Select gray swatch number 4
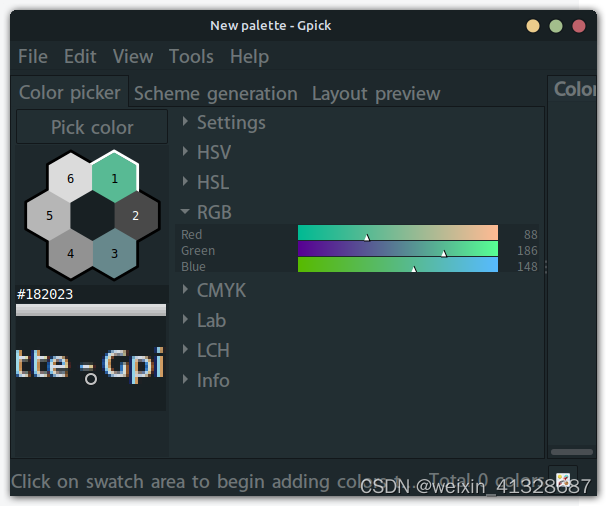 70,253
